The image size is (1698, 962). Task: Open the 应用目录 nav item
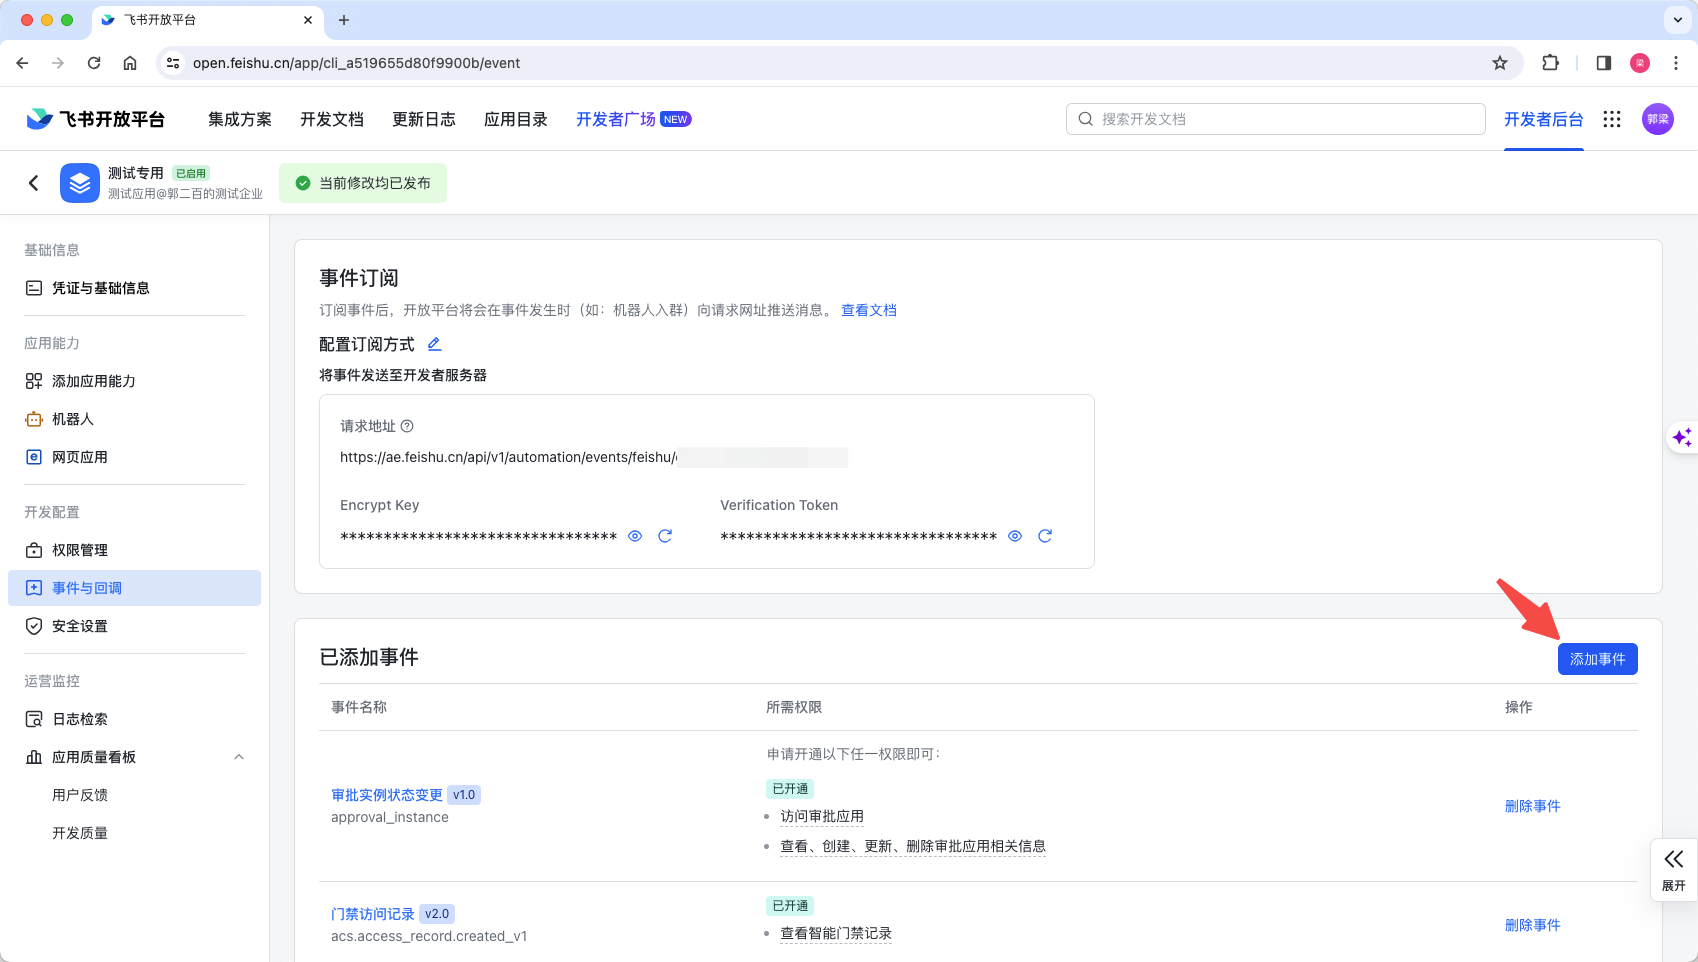point(516,119)
